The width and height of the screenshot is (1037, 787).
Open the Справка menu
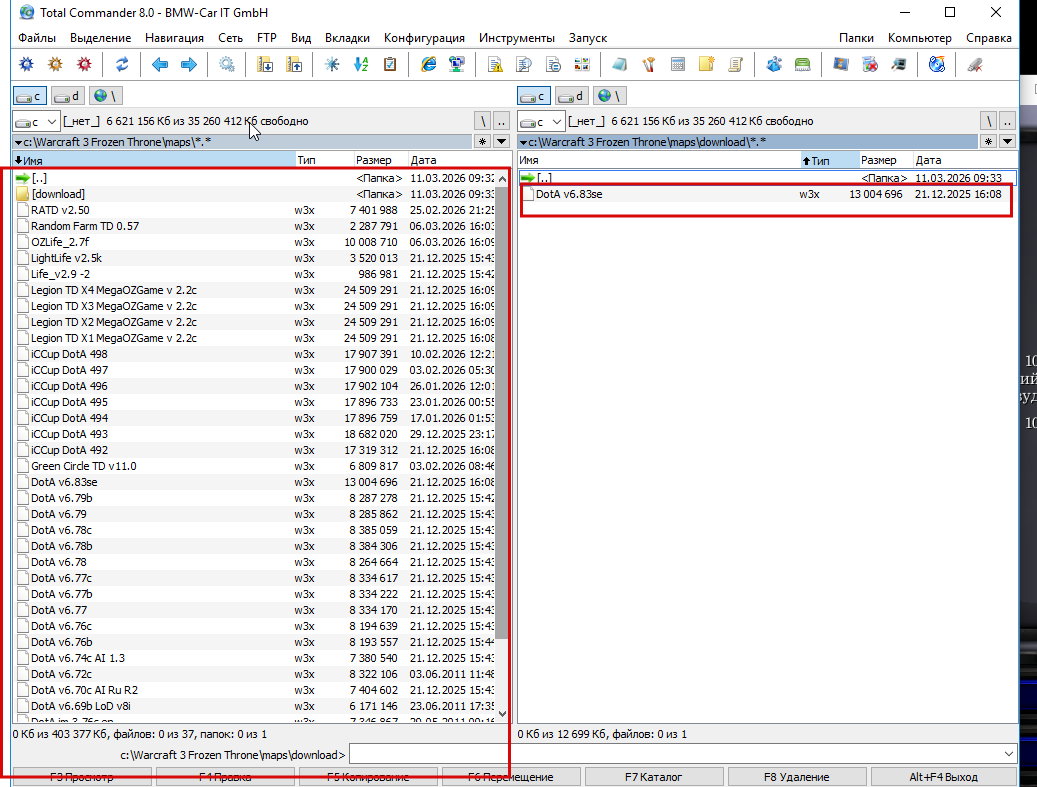[989, 38]
